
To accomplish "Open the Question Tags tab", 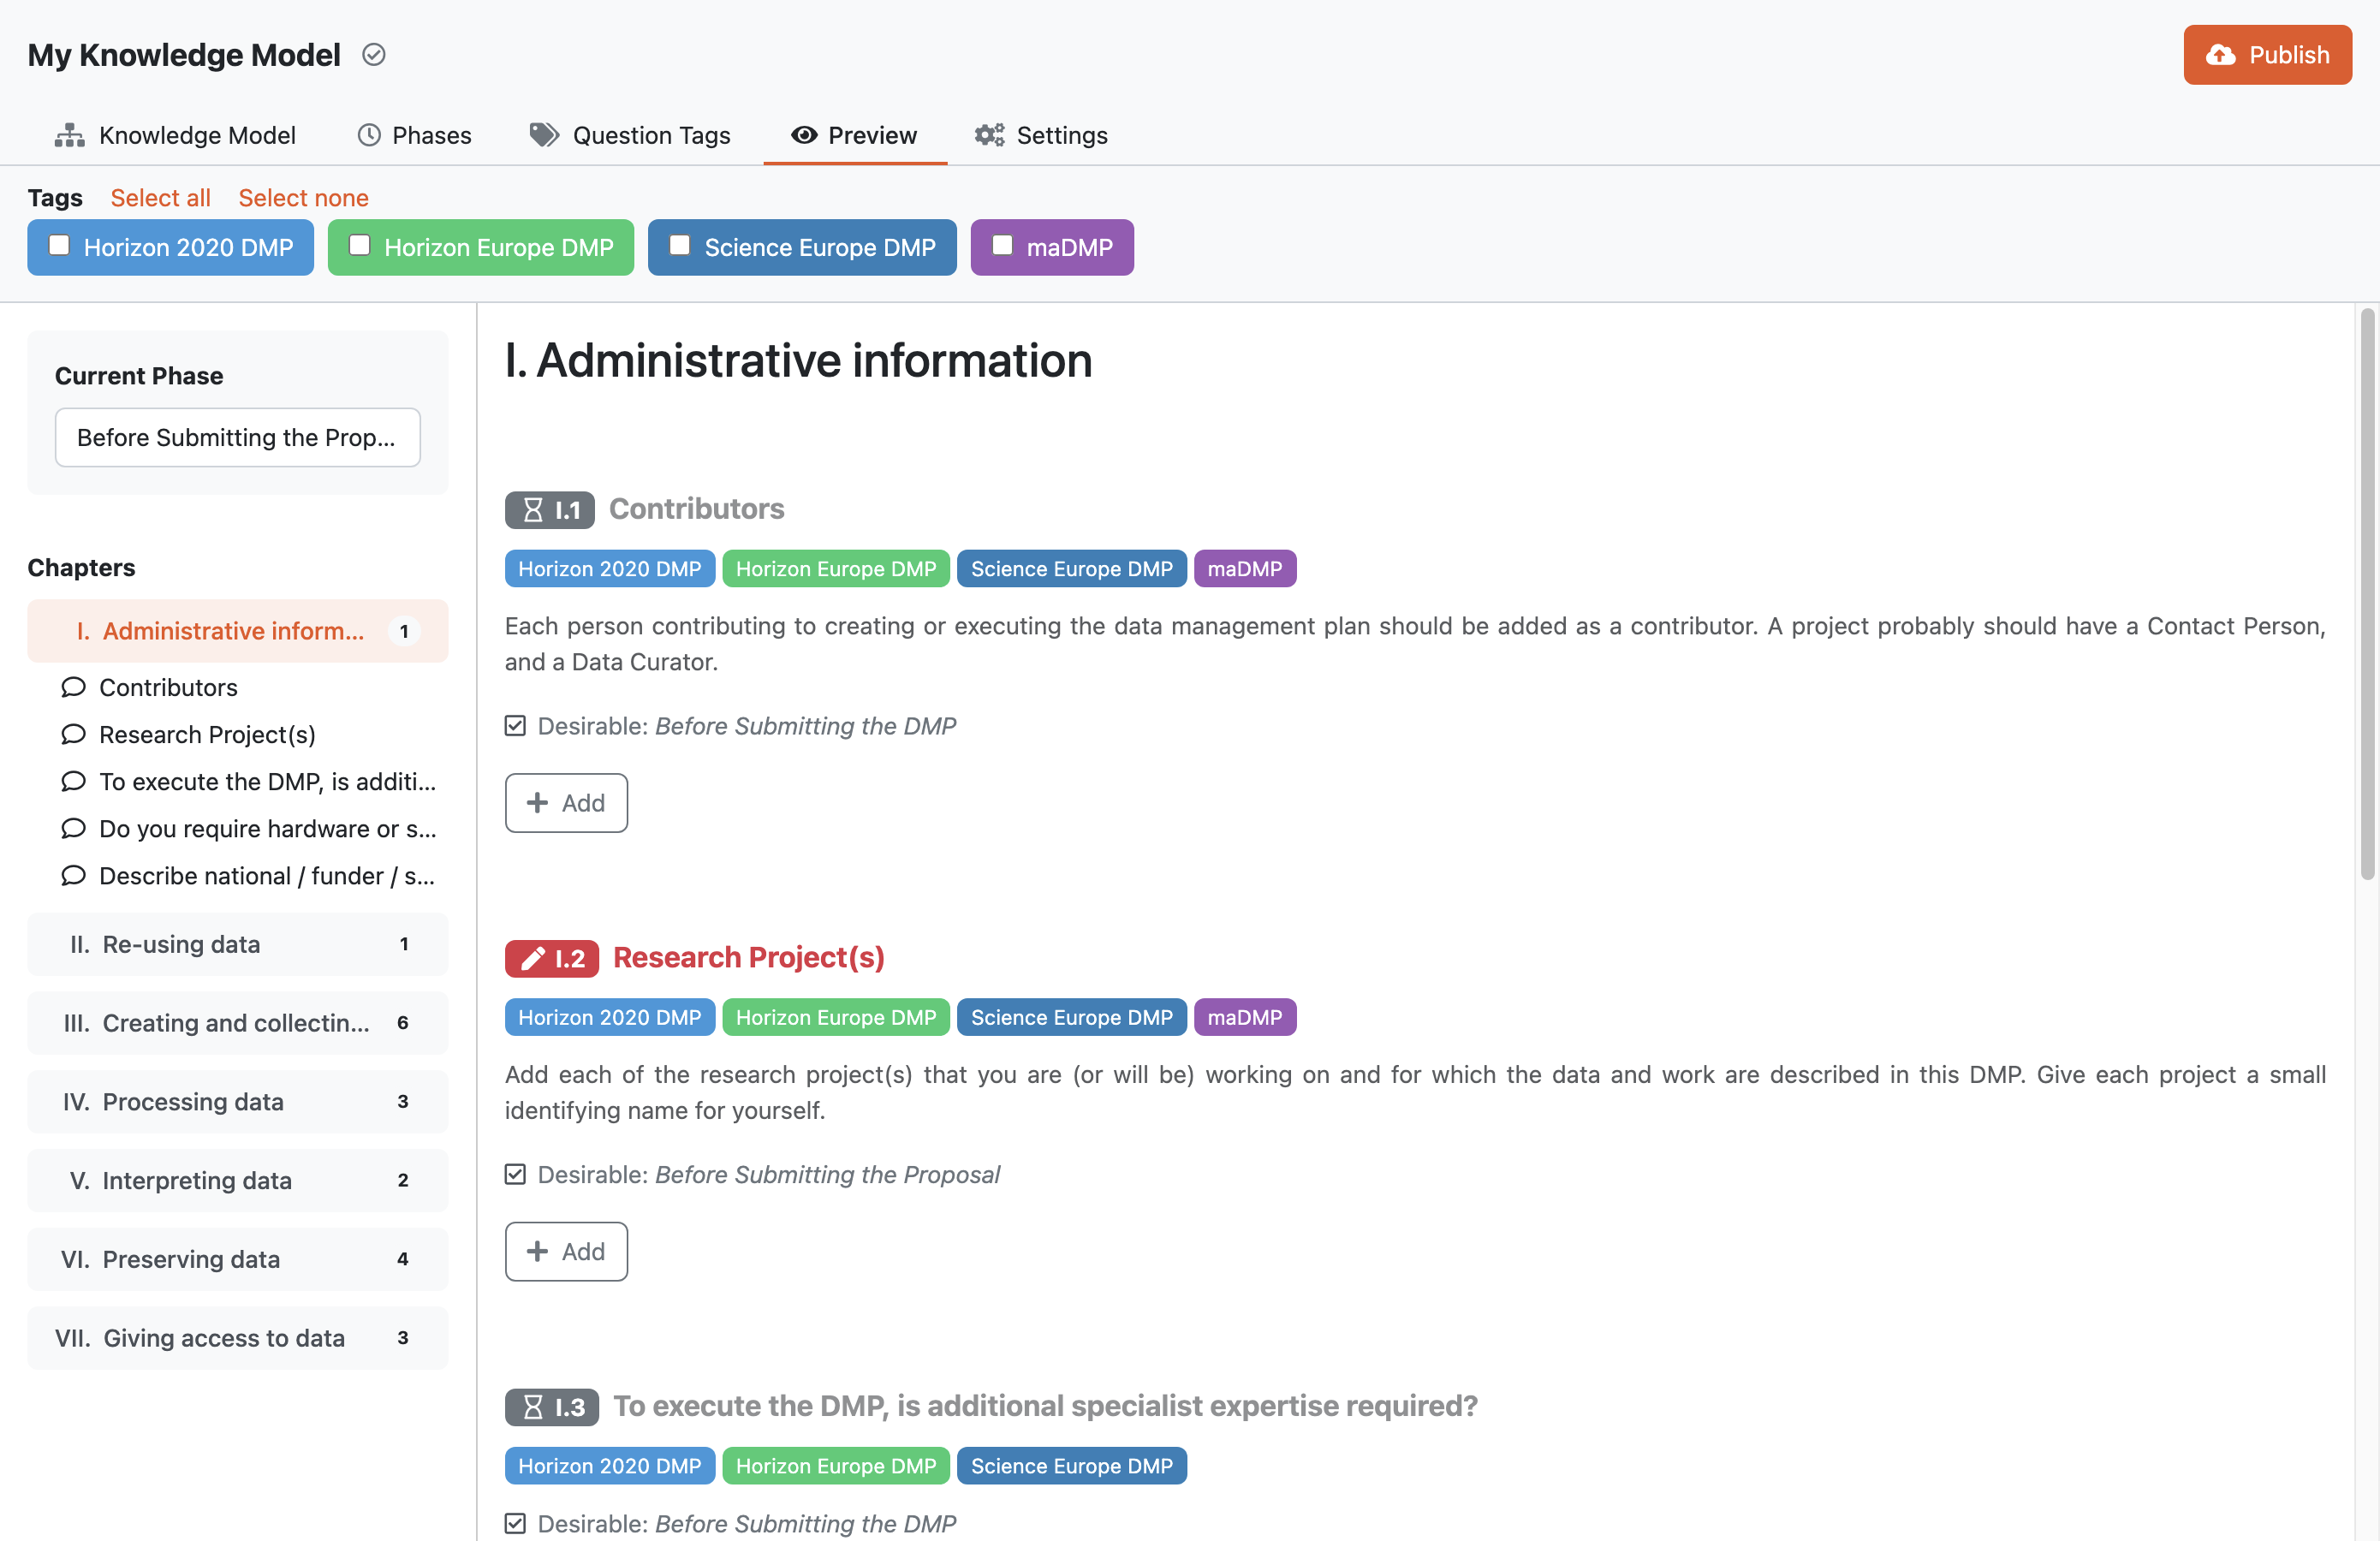I will pos(630,135).
